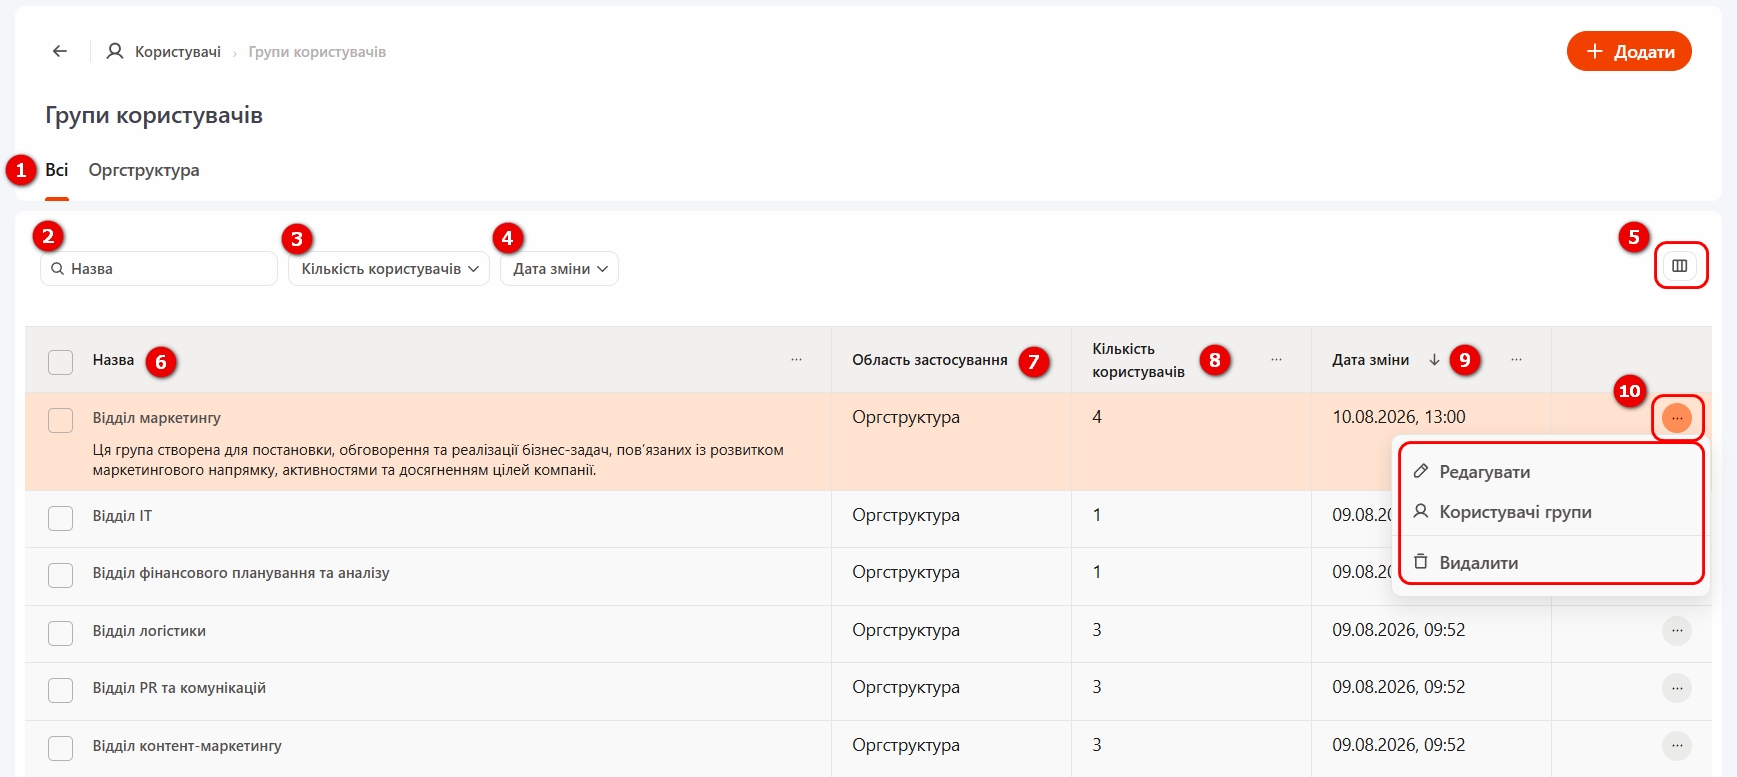Screen dimensions: 1737x777
Task: Click the search magnifier icon in Назва field
Action: click(58, 269)
